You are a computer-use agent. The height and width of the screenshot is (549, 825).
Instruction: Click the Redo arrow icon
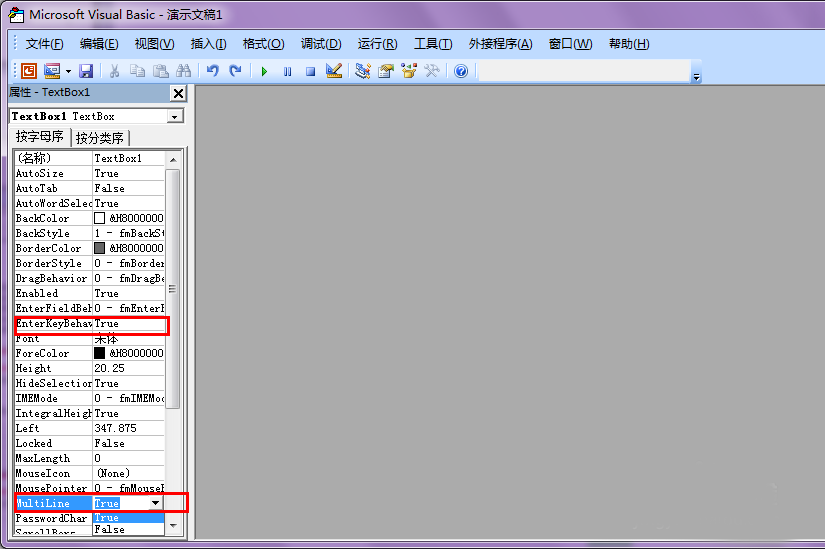coord(235,71)
